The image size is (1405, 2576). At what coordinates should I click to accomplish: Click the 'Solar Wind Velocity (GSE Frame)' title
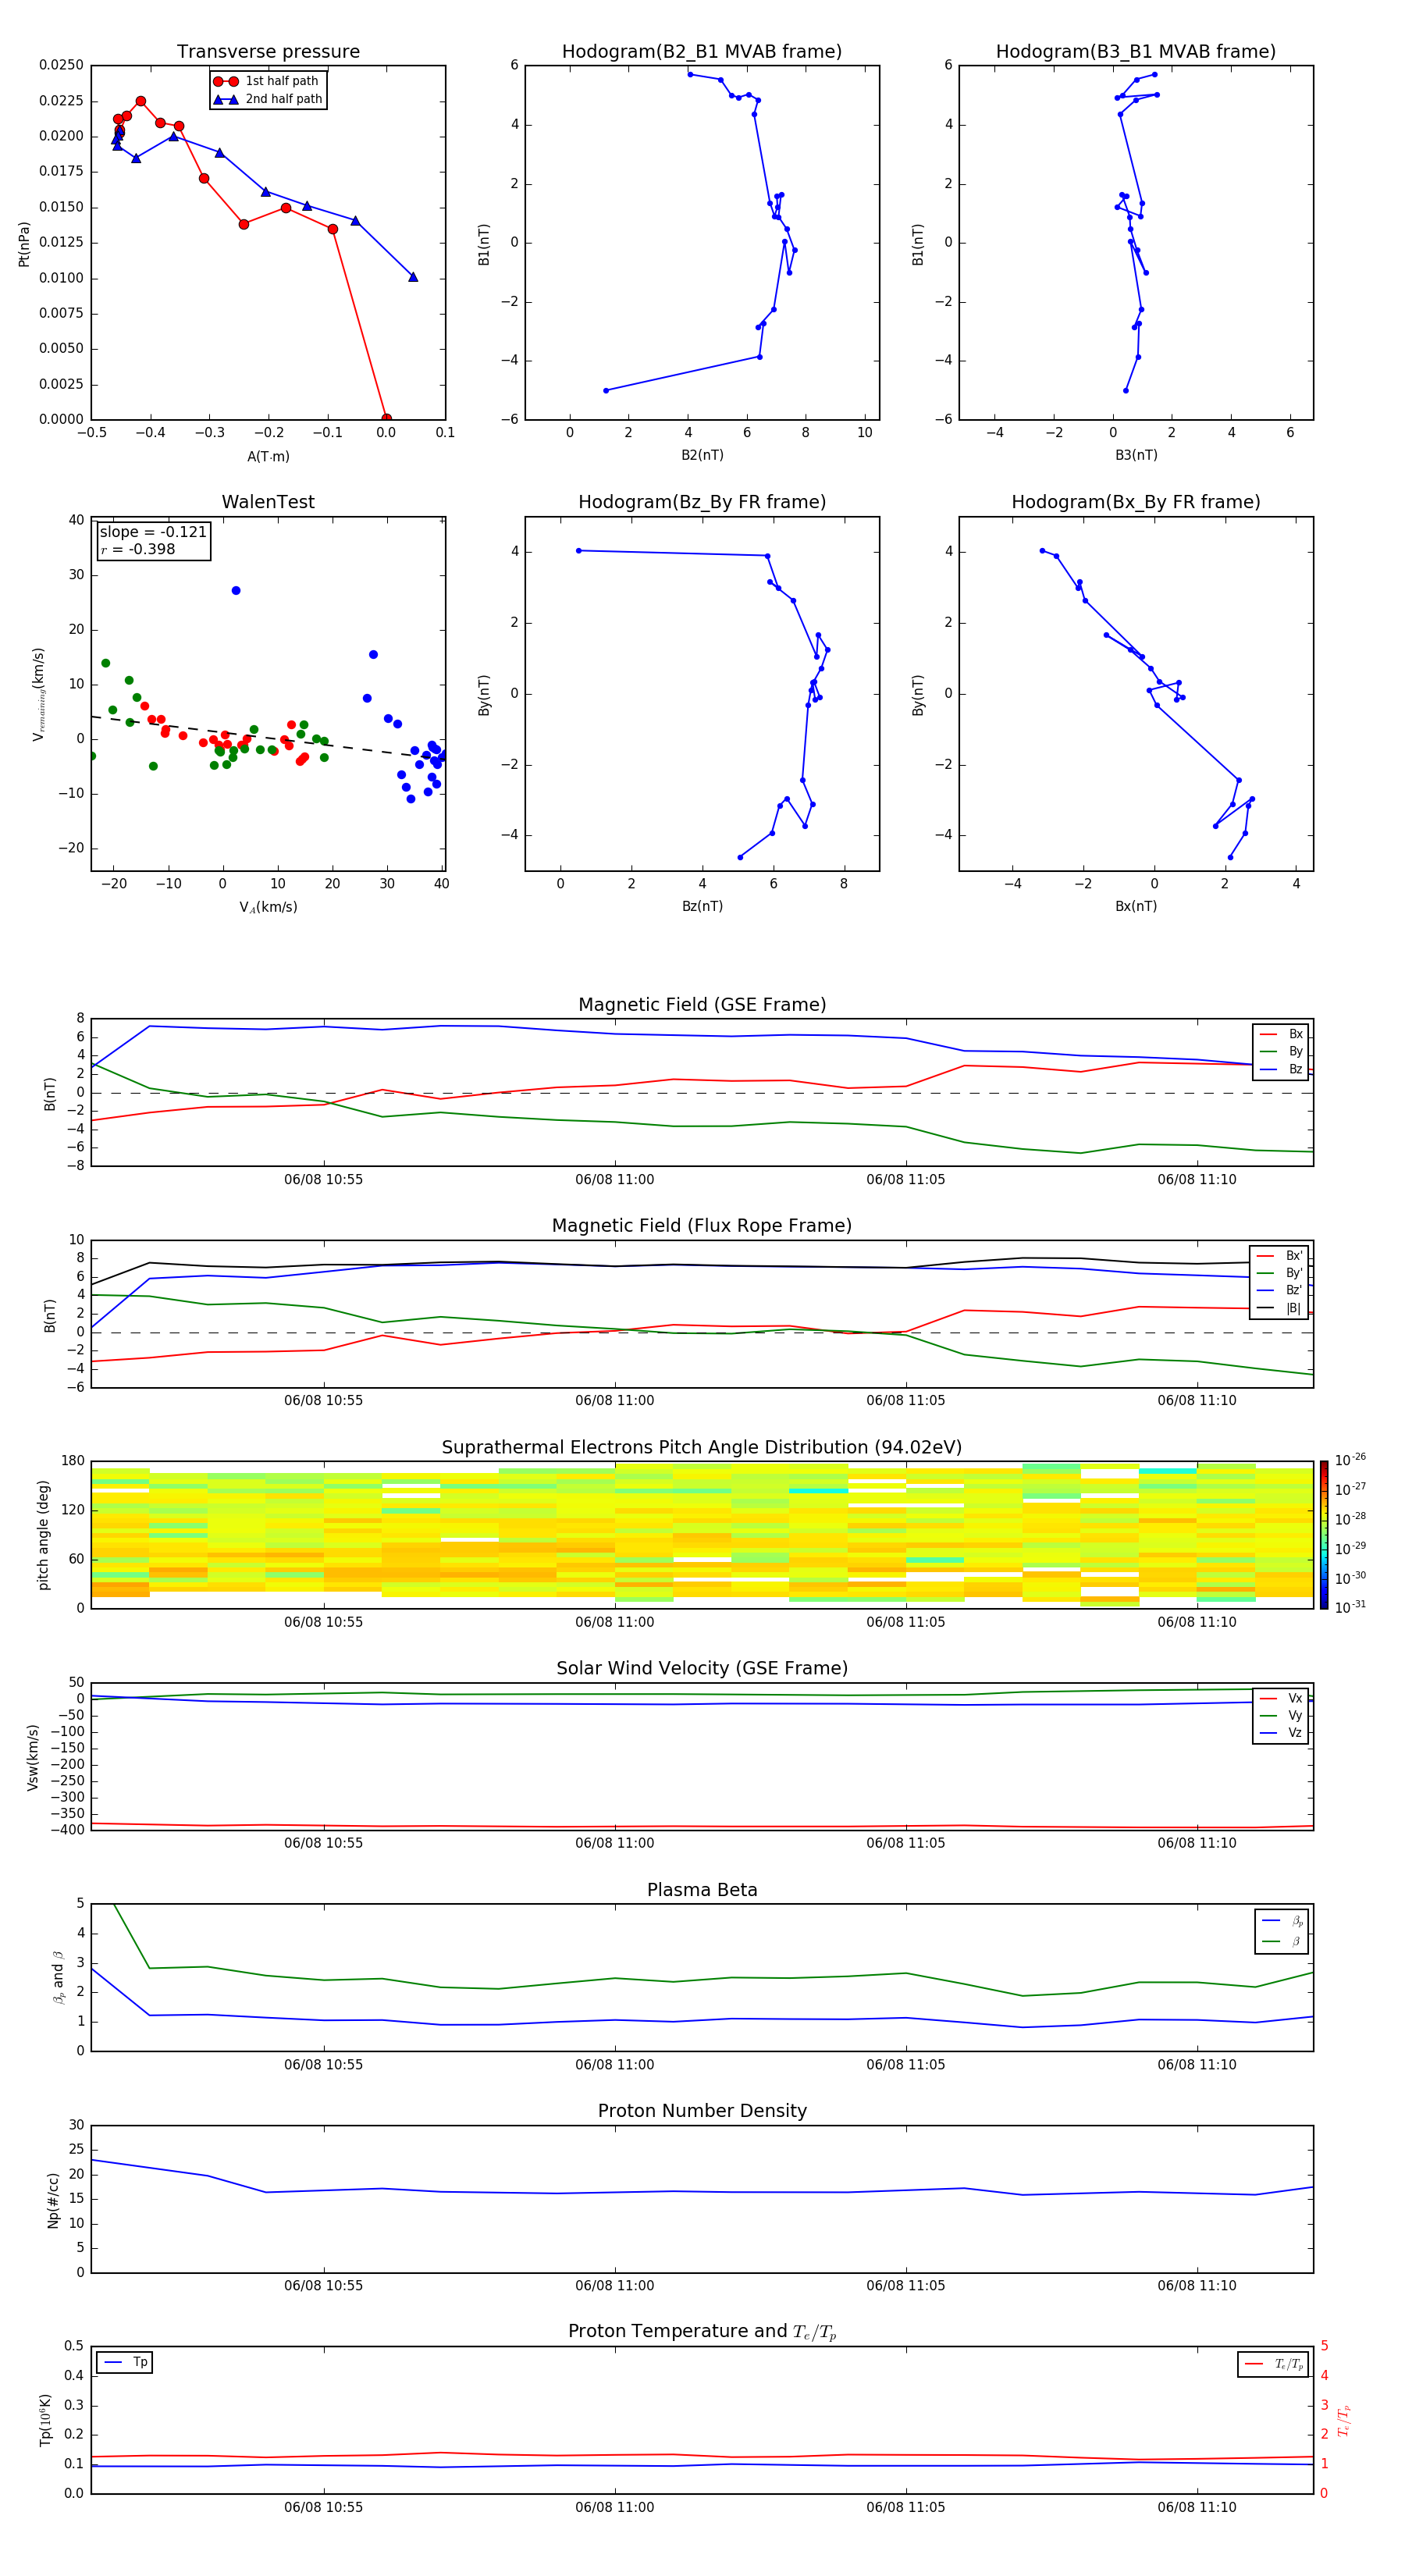(x=702, y=1668)
